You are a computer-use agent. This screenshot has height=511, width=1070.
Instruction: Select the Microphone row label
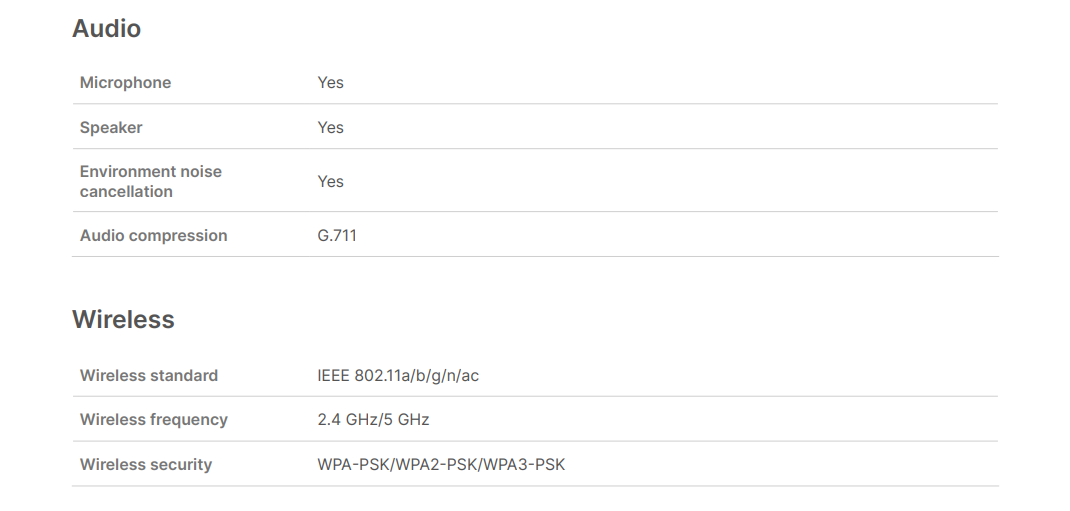click(x=125, y=83)
